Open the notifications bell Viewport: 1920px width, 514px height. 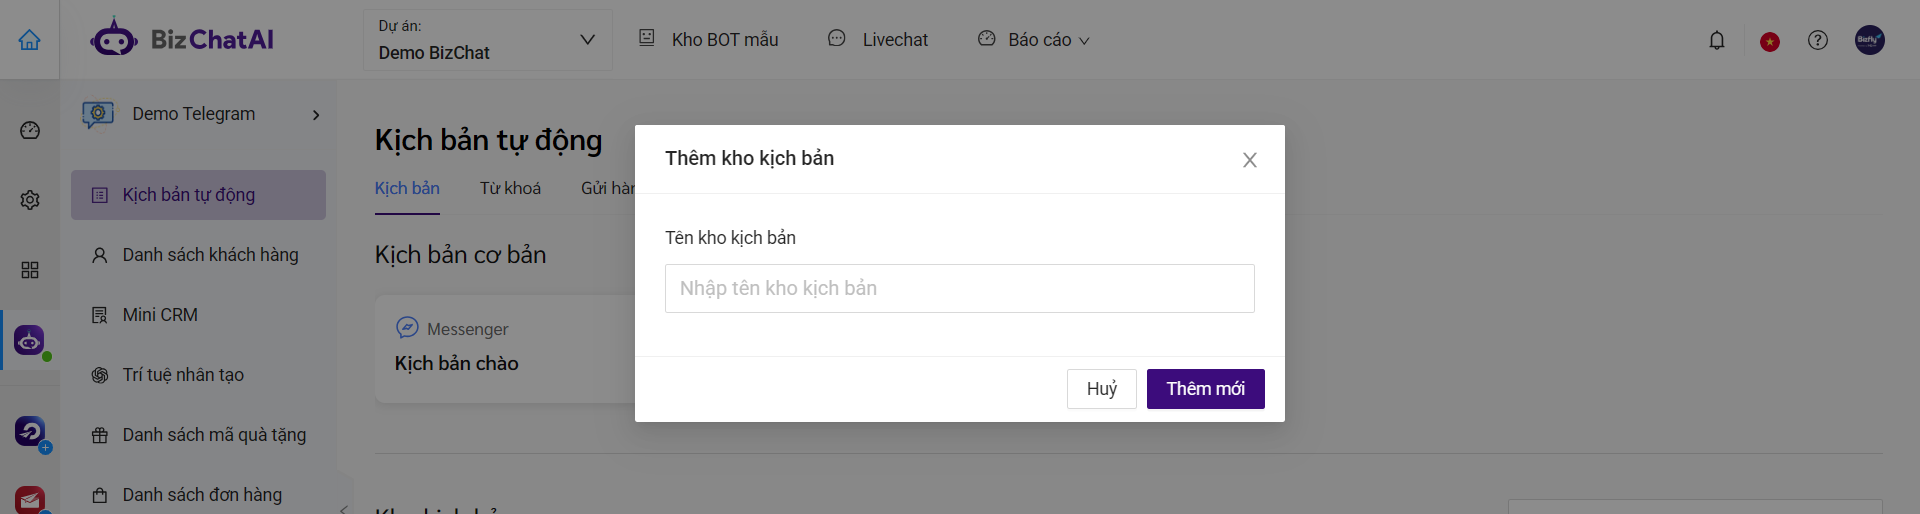tap(1717, 40)
